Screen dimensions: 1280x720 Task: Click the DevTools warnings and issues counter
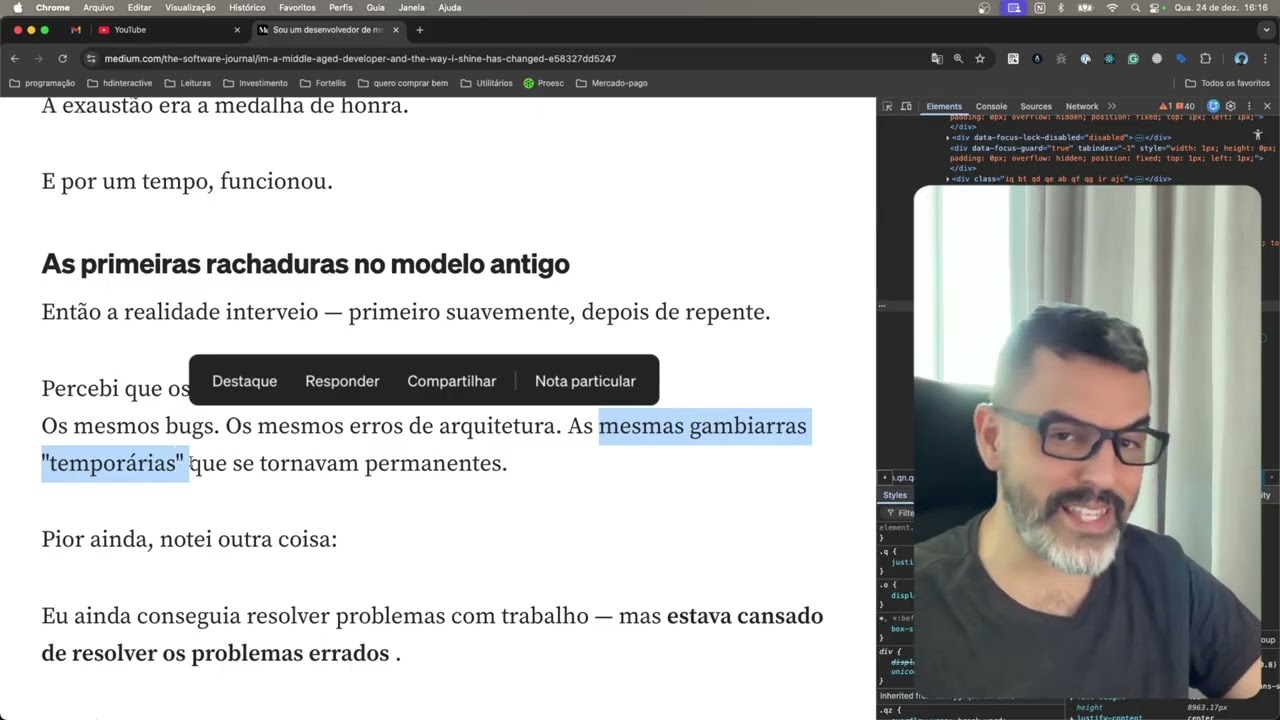1177,106
